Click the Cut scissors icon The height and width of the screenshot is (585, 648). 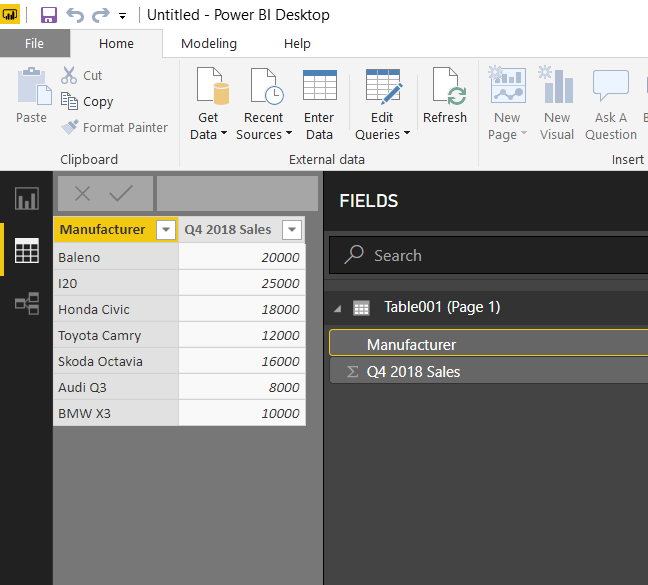click(x=69, y=75)
